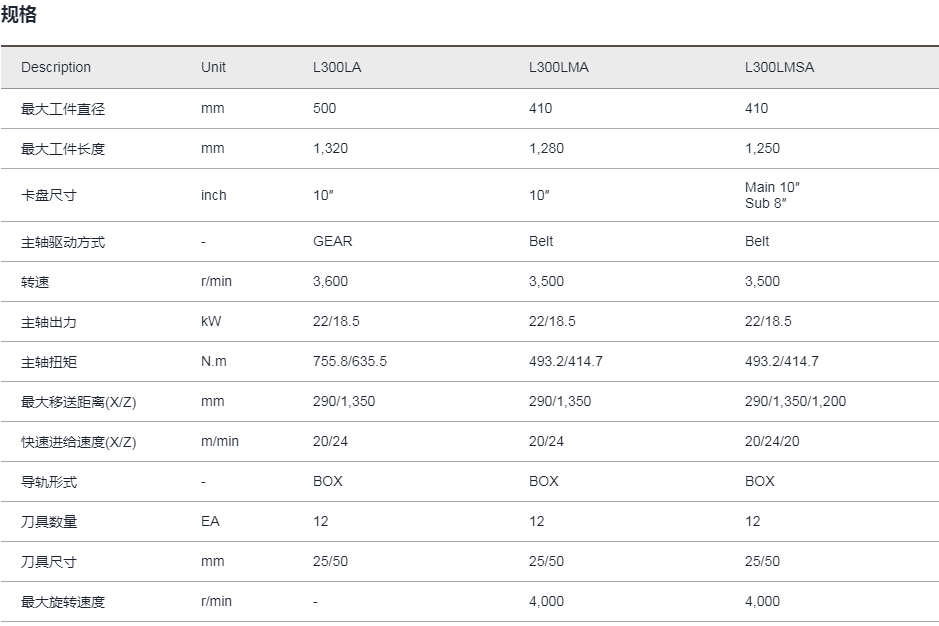
Task: Click the Description column header
Action: coord(56,67)
